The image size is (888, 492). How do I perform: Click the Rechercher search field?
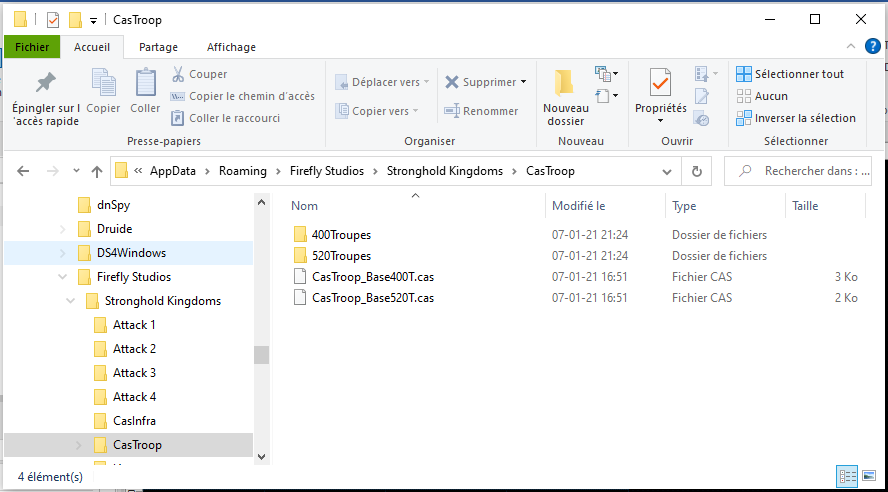(808, 171)
